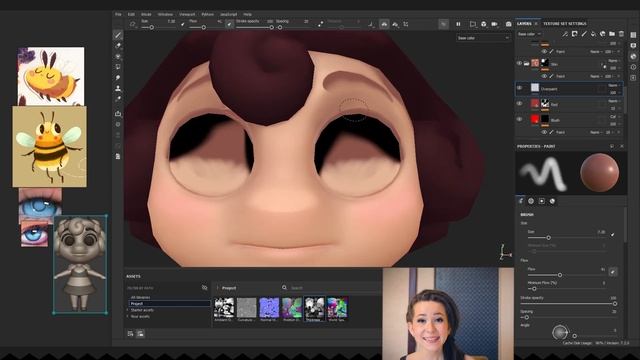Select the Material Picker tool
This screenshot has width=640, height=360.
118,99
